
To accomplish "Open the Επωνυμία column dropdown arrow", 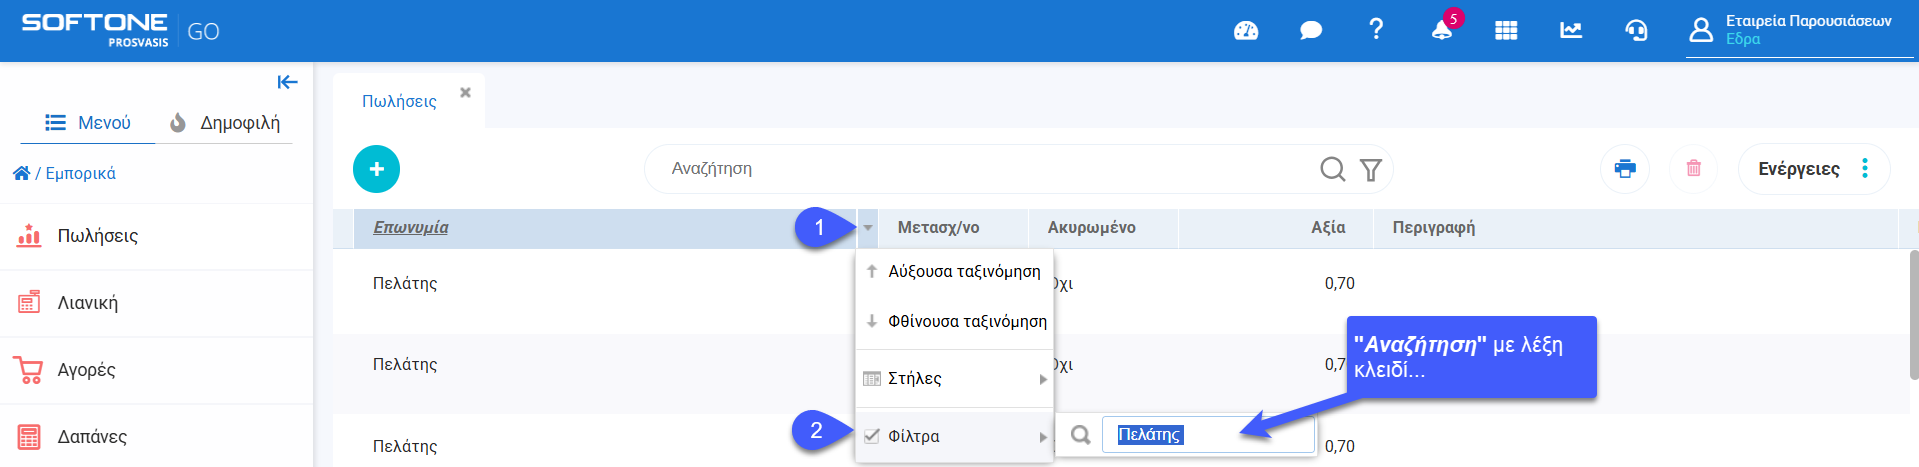I will tap(868, 228).
